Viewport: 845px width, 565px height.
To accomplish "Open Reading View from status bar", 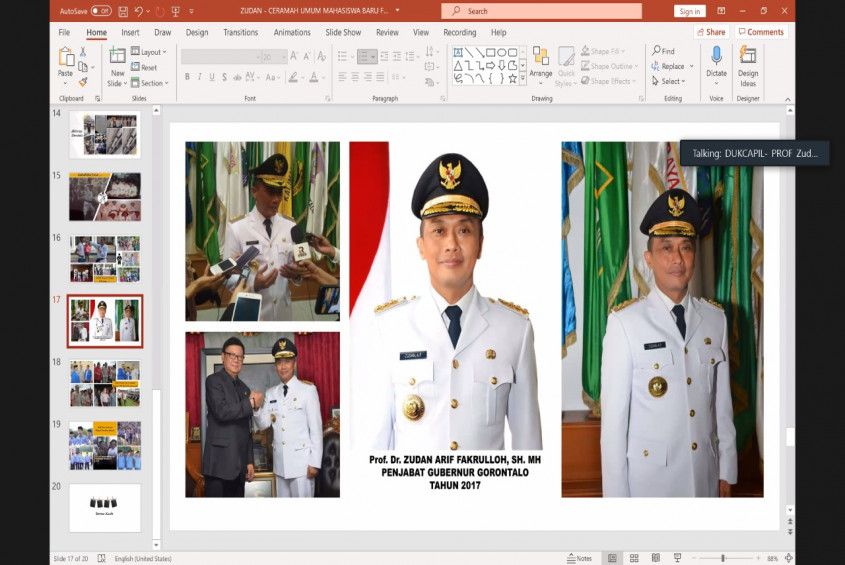I will tap(654, 558).
